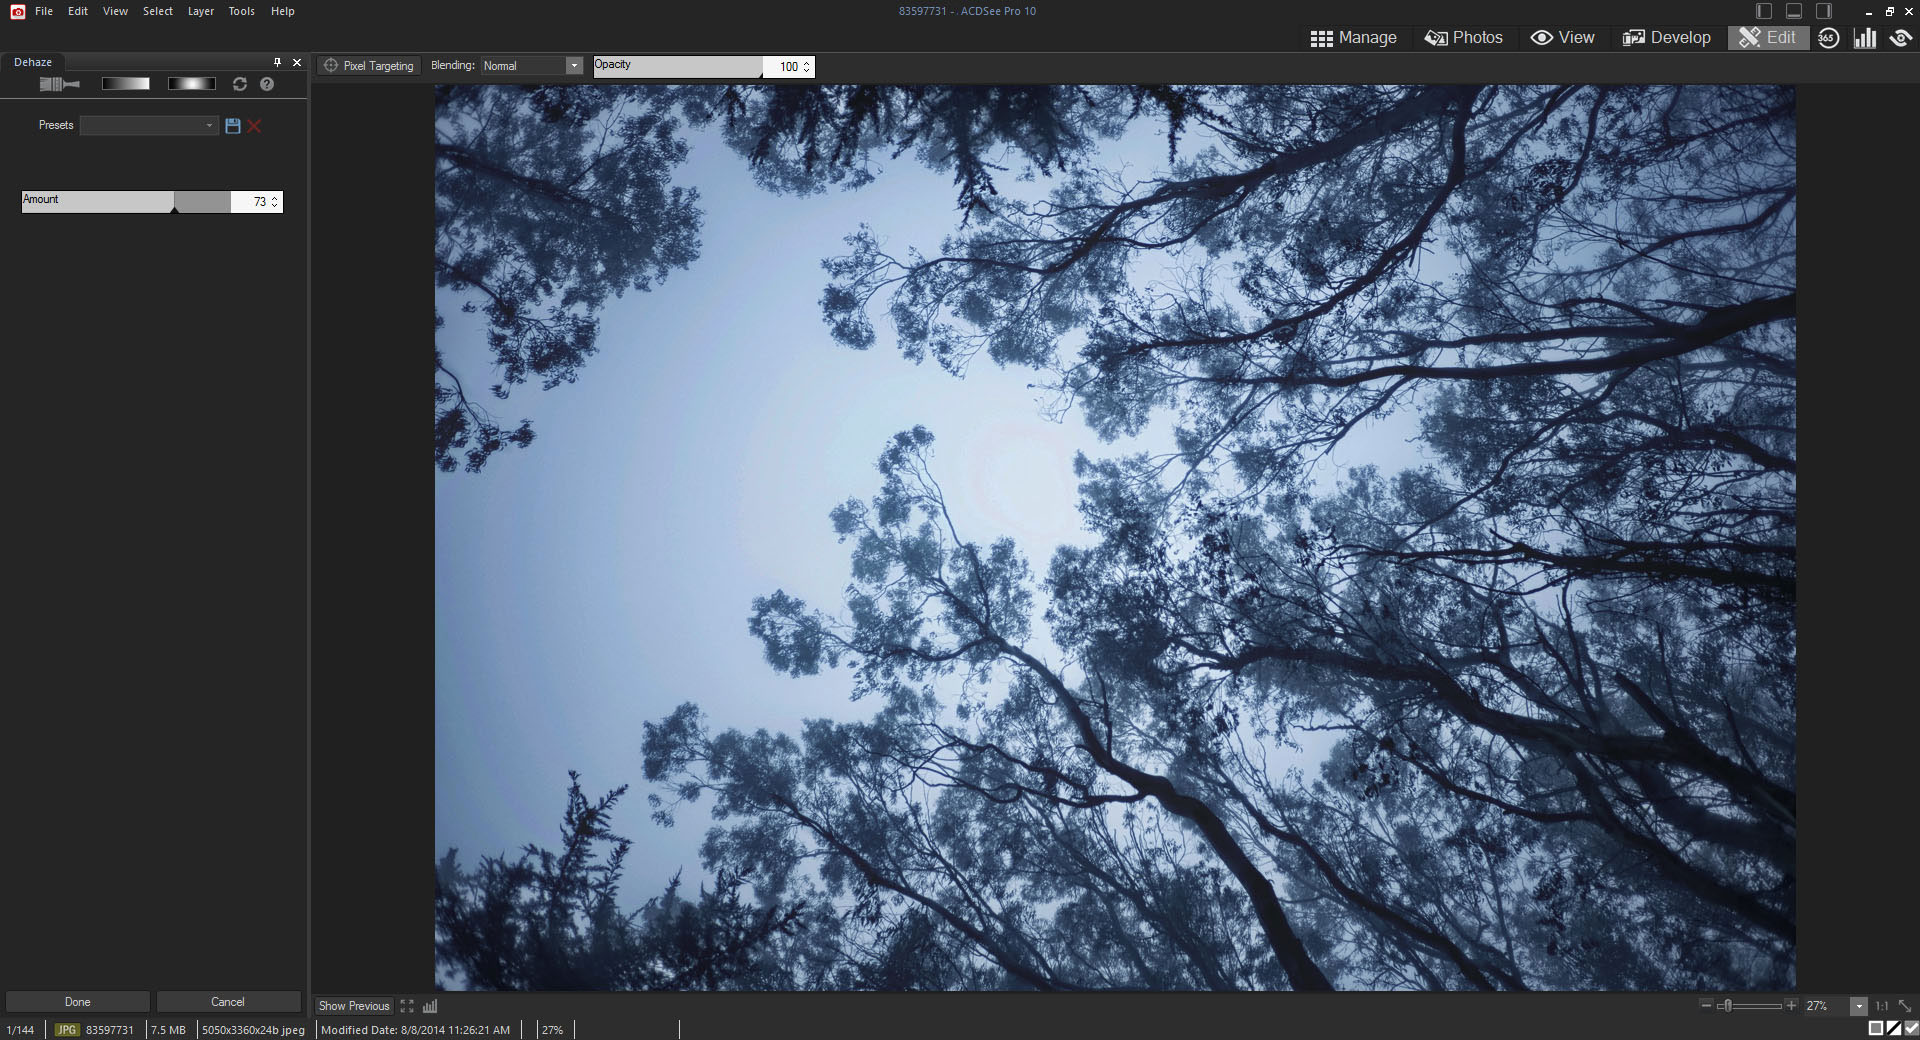Viewport: 1920px width, 1040px height.
Task: Open the Layer menu
Action: click(x=201, y=11)
